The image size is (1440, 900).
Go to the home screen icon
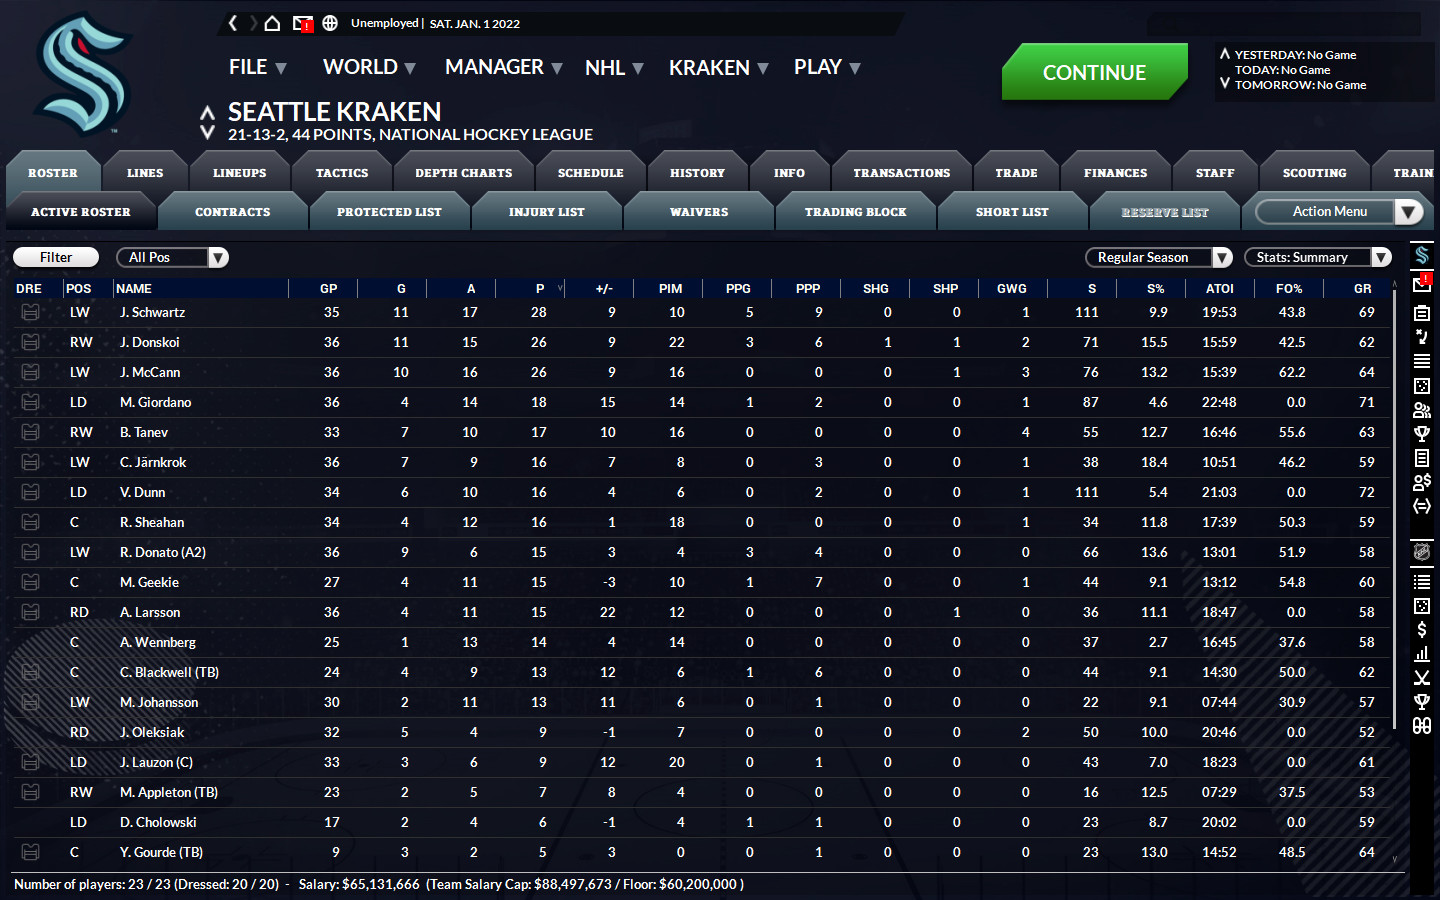click(272, 23)
